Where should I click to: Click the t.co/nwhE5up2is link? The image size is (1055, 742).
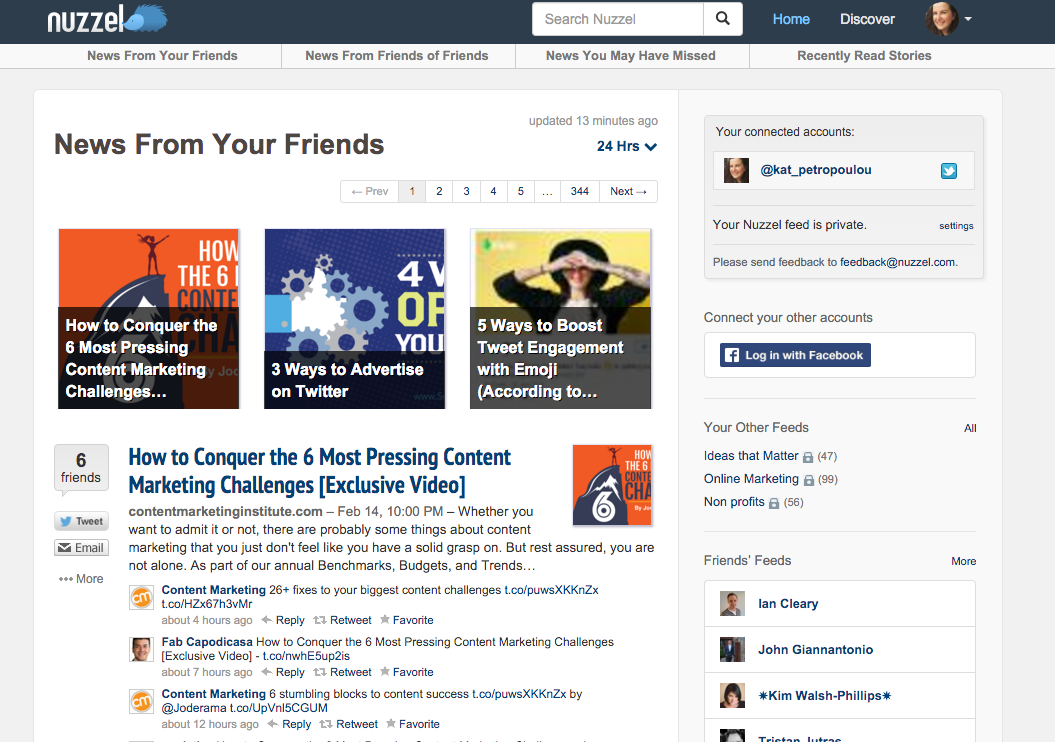306,656
